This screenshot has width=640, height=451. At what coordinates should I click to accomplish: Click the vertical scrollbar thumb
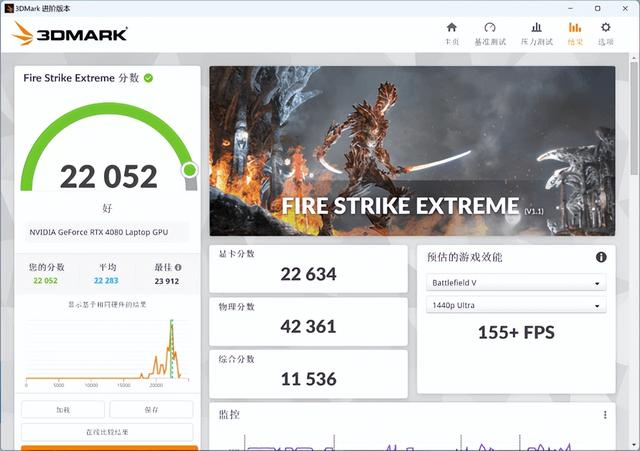[x=634, y=118]
